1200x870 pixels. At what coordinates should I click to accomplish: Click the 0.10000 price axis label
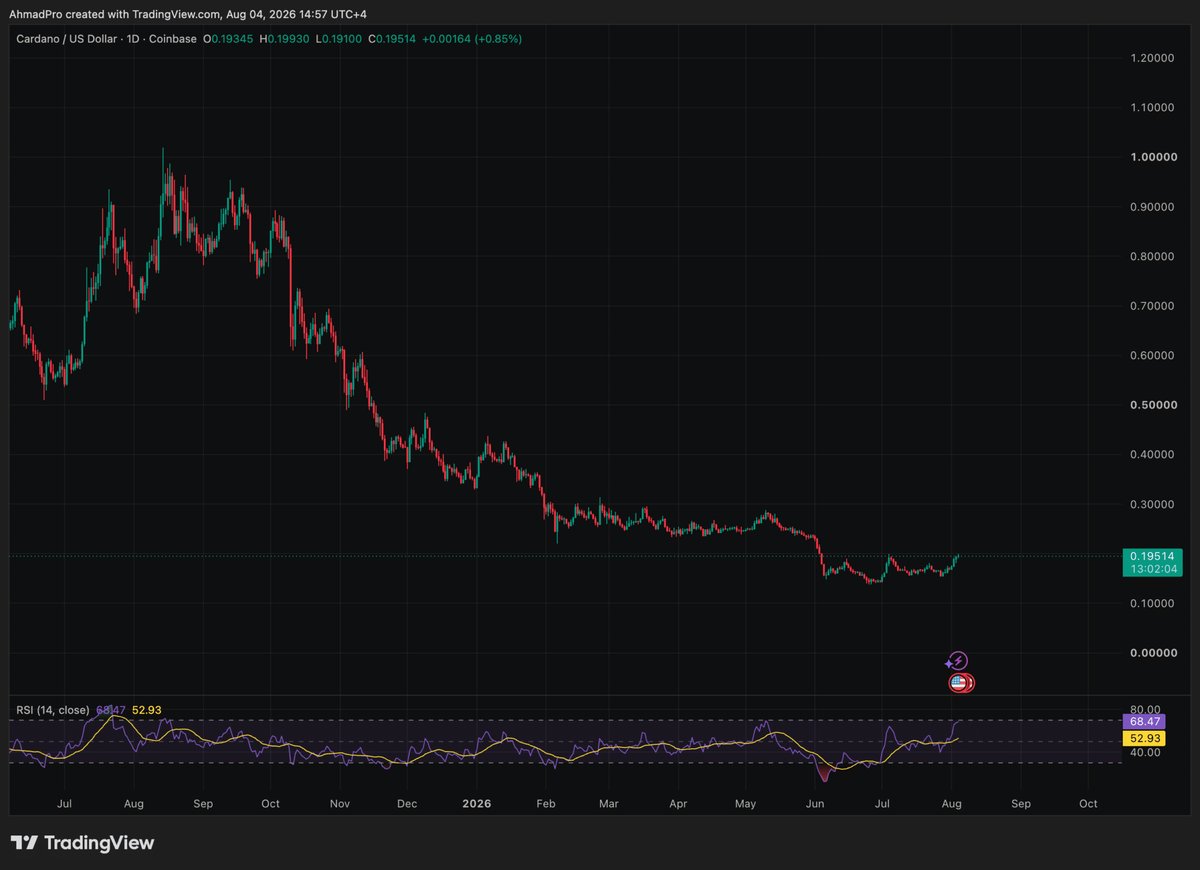tap(1152, 603)
